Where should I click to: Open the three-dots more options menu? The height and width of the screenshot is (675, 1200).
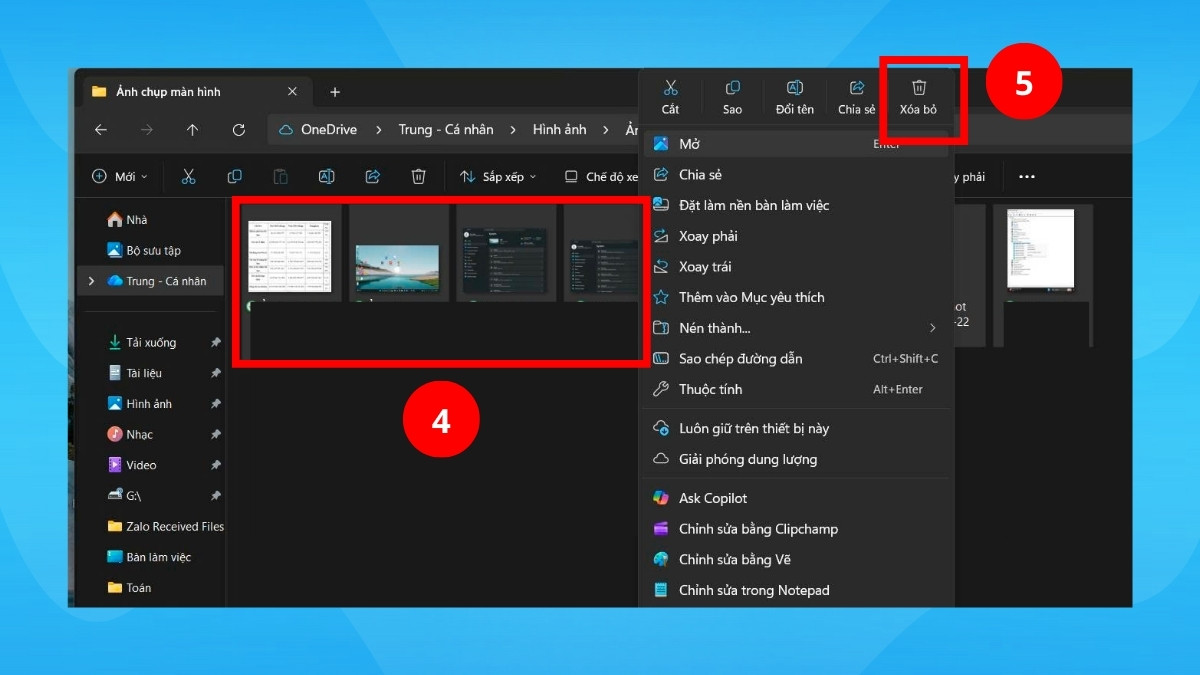(1026, 176)
